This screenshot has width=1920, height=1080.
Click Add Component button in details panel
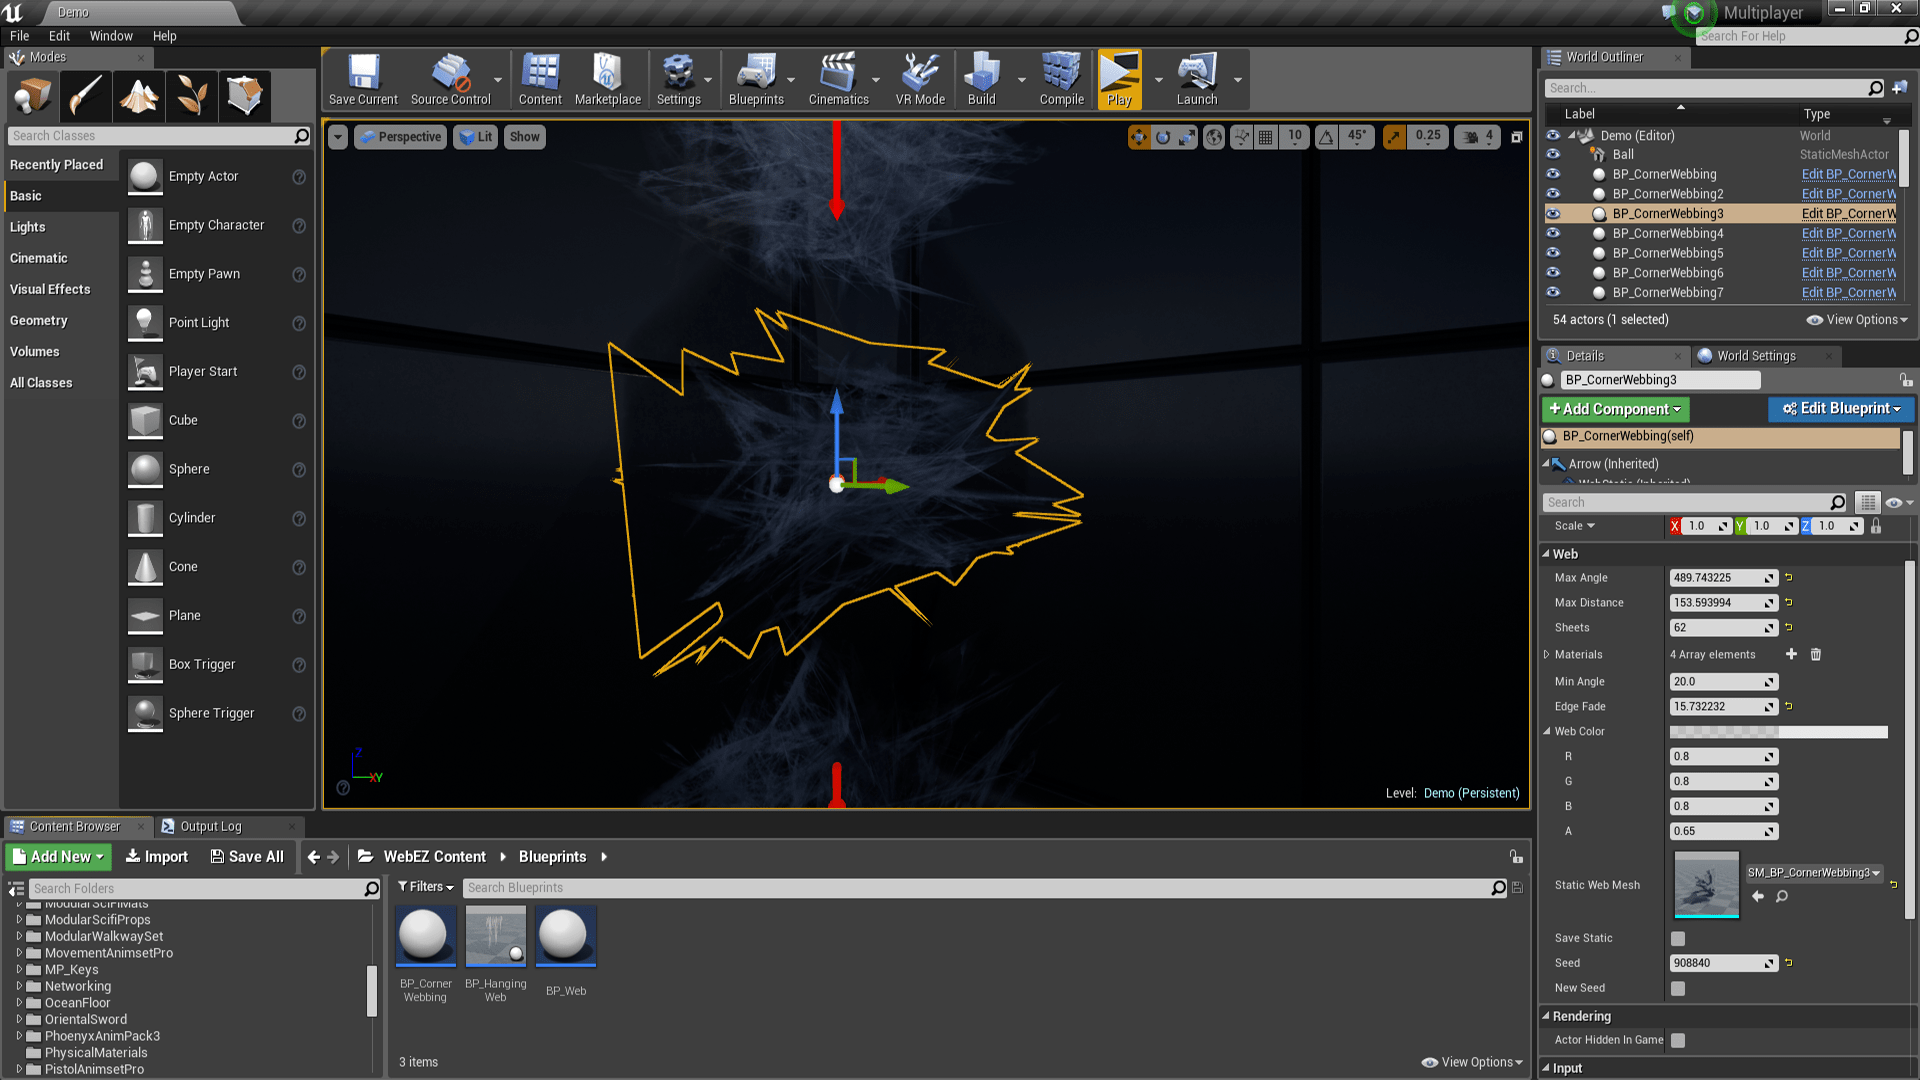click(x=1615, y=409)
